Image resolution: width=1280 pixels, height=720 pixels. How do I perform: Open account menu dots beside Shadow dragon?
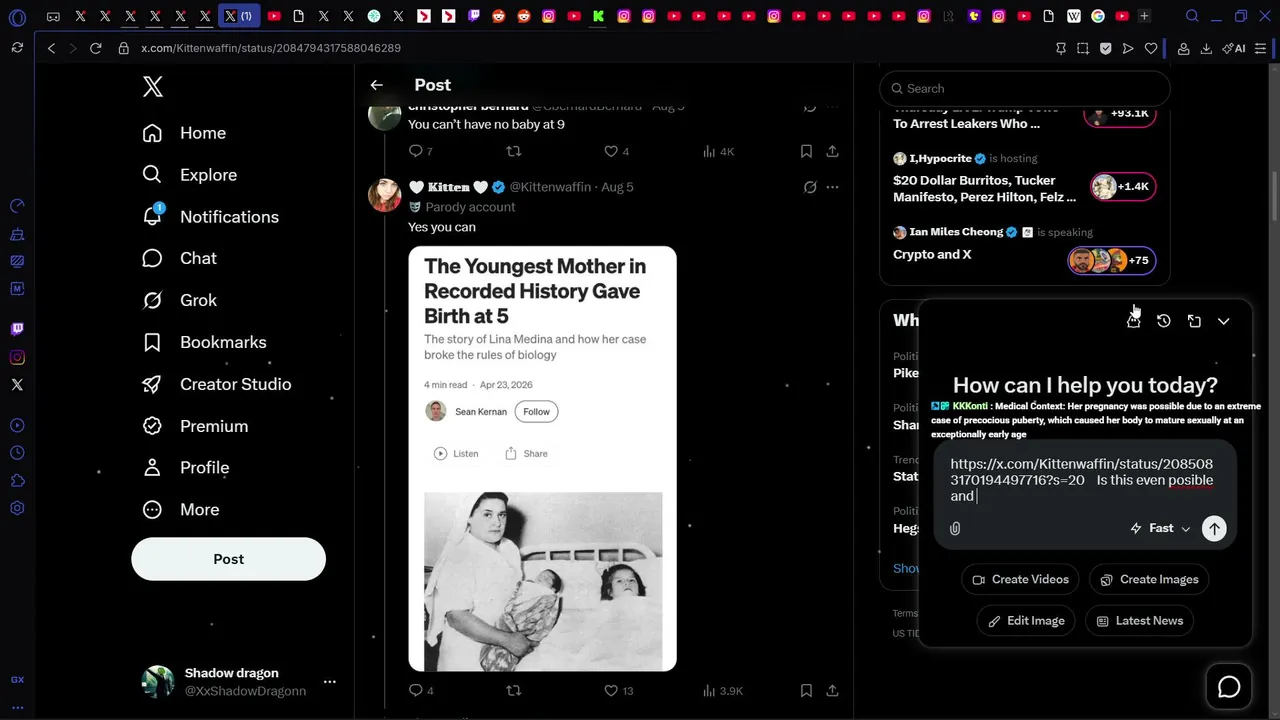329,682
